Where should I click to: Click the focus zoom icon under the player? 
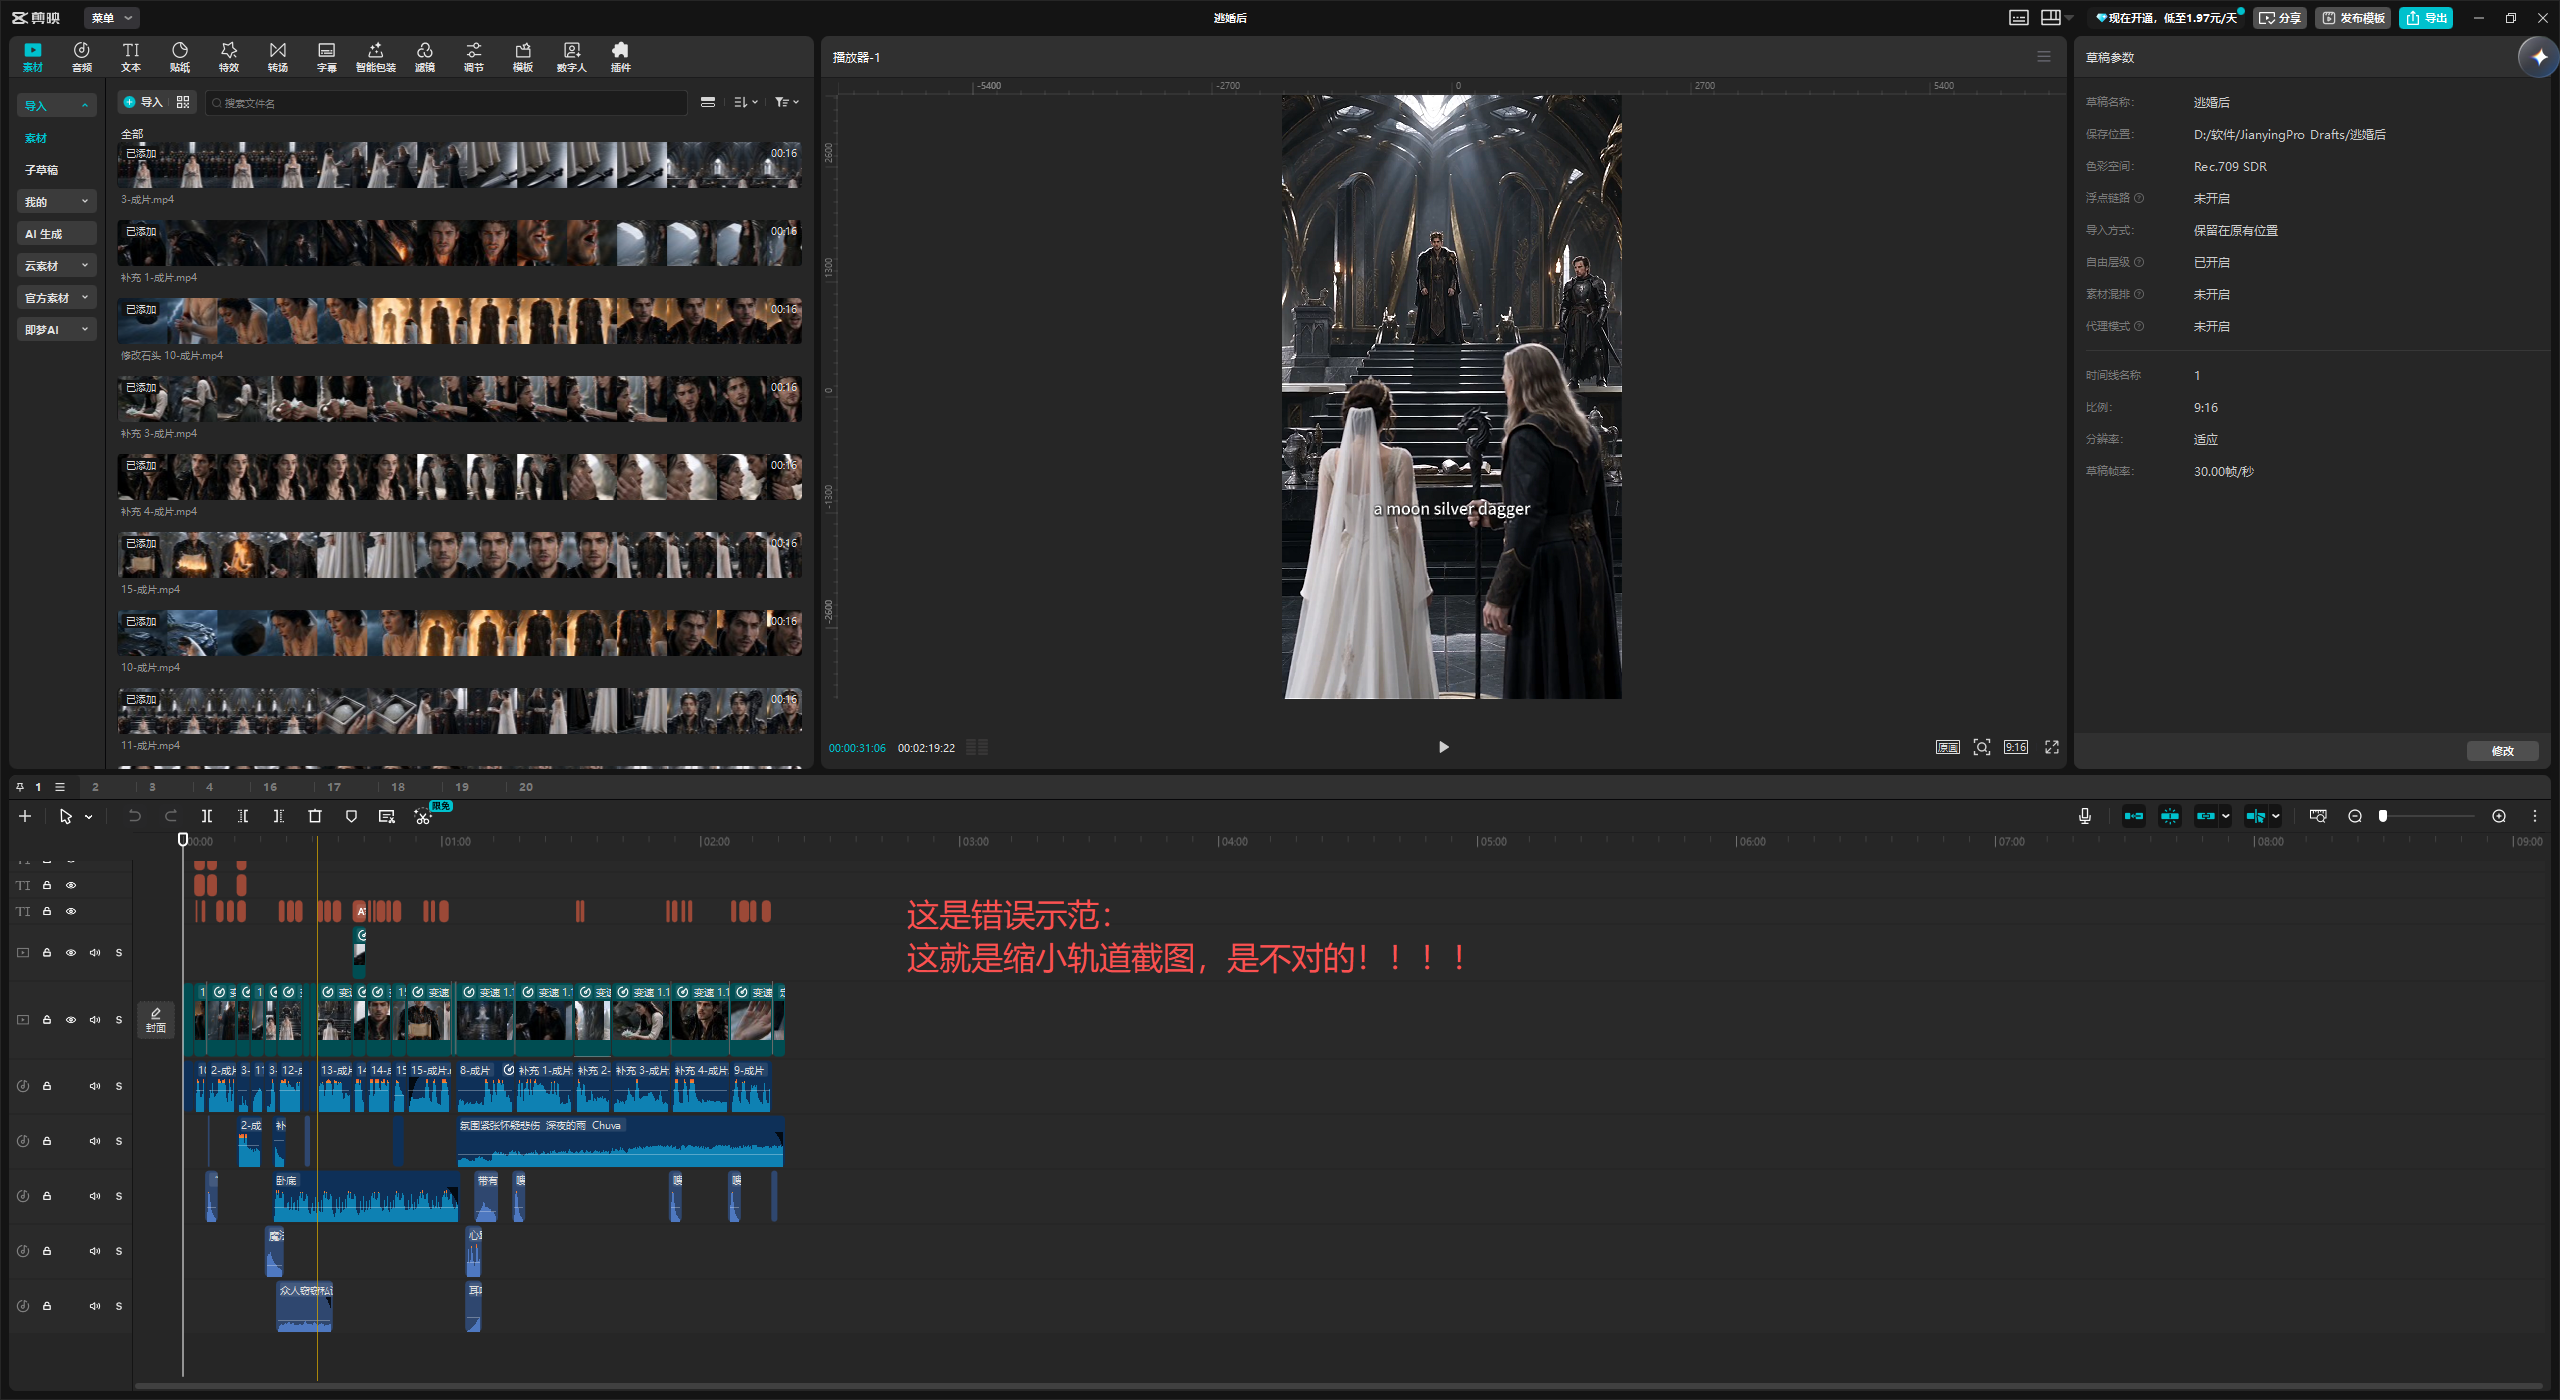coord(1982,747)
